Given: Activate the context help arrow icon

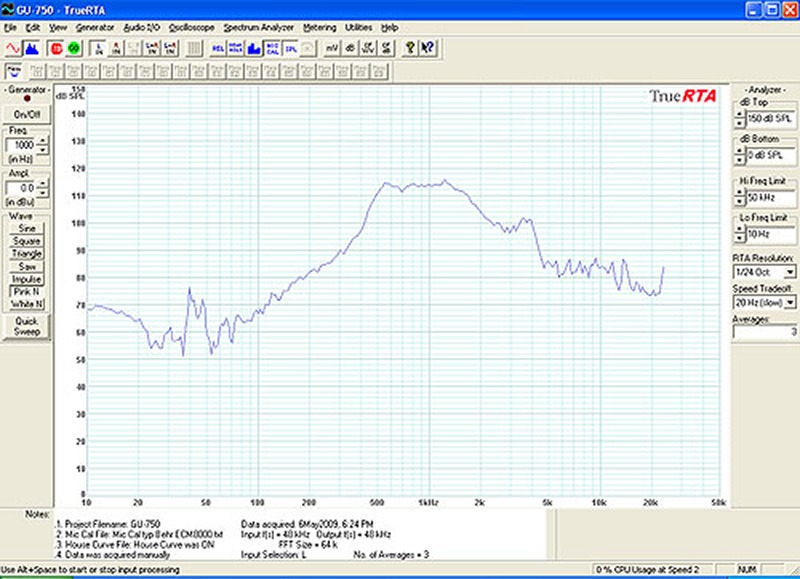Looking at the screenshot, I should pos(428,48).
